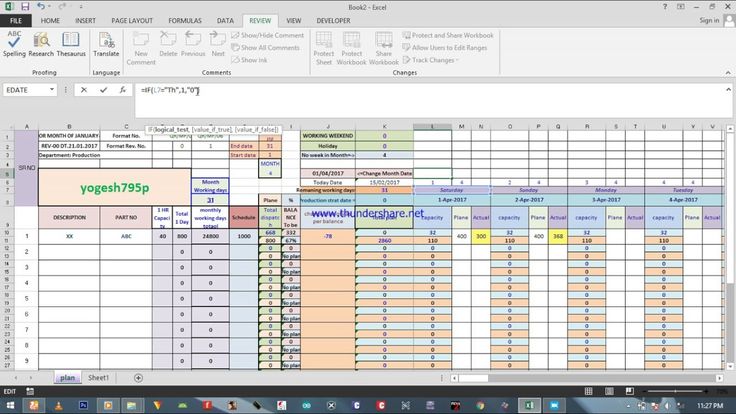The height and width of the screenshot is (414, 736).
Task: Open Photoshop from taskbar
Action: pos(83,405)
